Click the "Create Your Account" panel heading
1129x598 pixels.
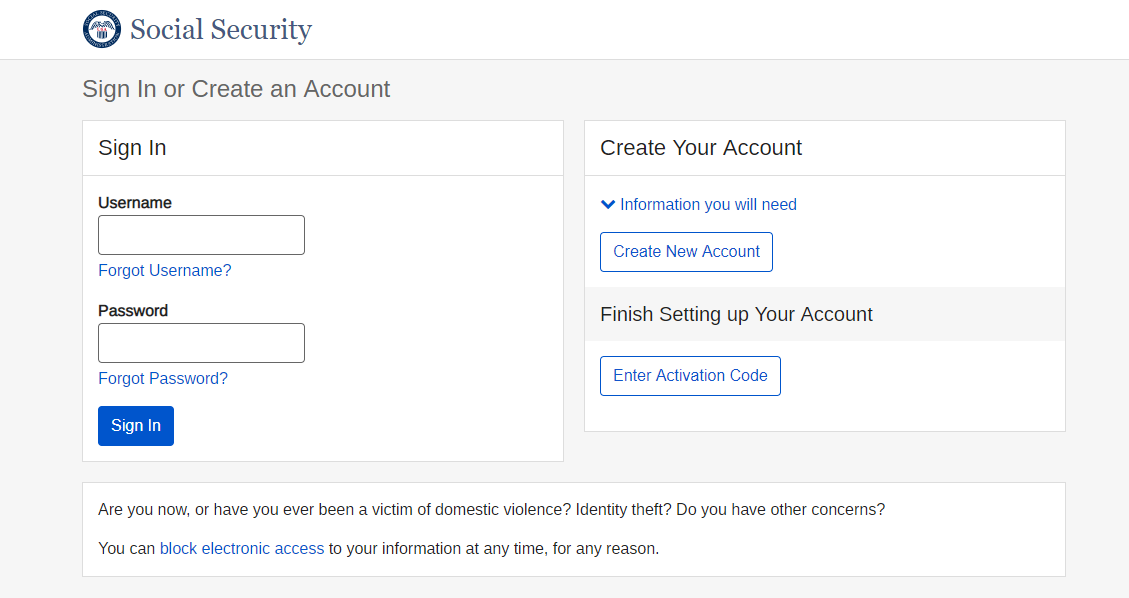pos(701,148)
